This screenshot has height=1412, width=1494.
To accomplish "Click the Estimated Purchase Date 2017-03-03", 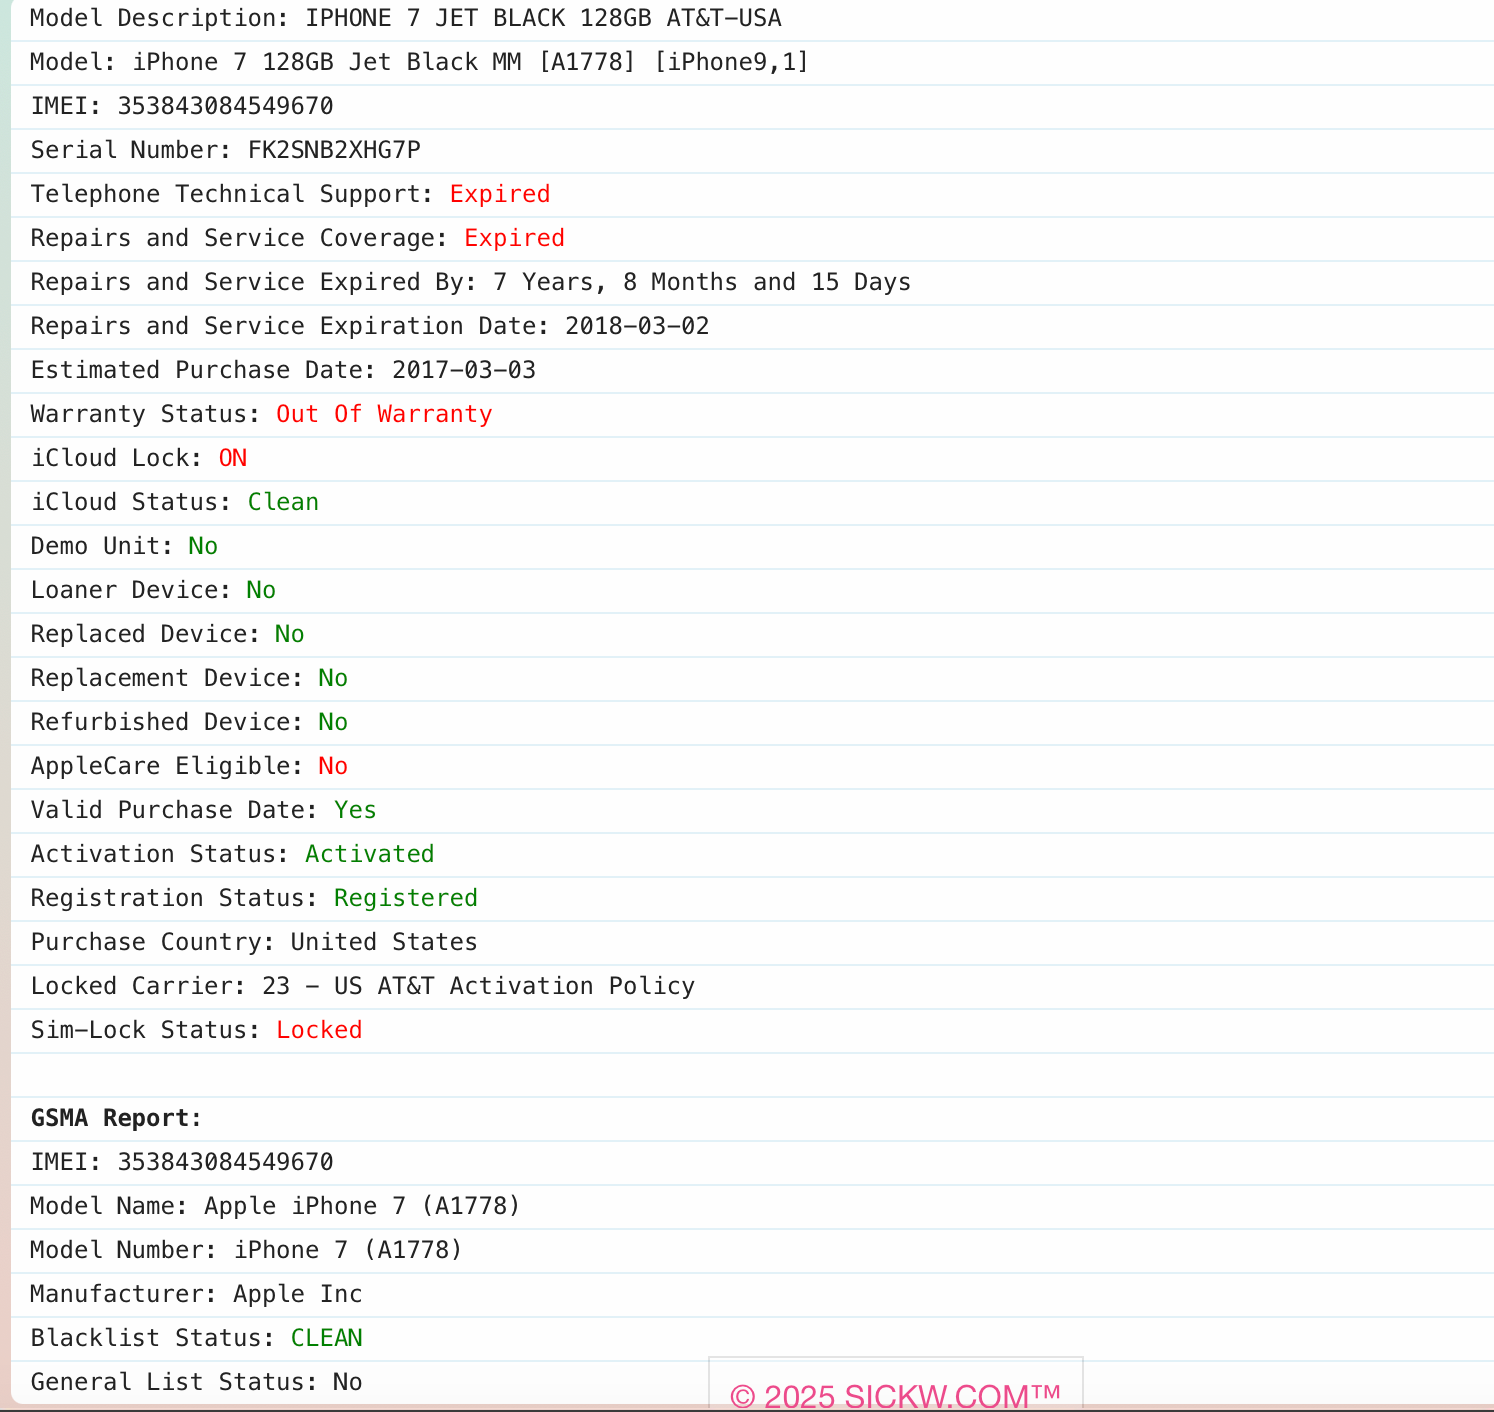I will click(464, 370).
